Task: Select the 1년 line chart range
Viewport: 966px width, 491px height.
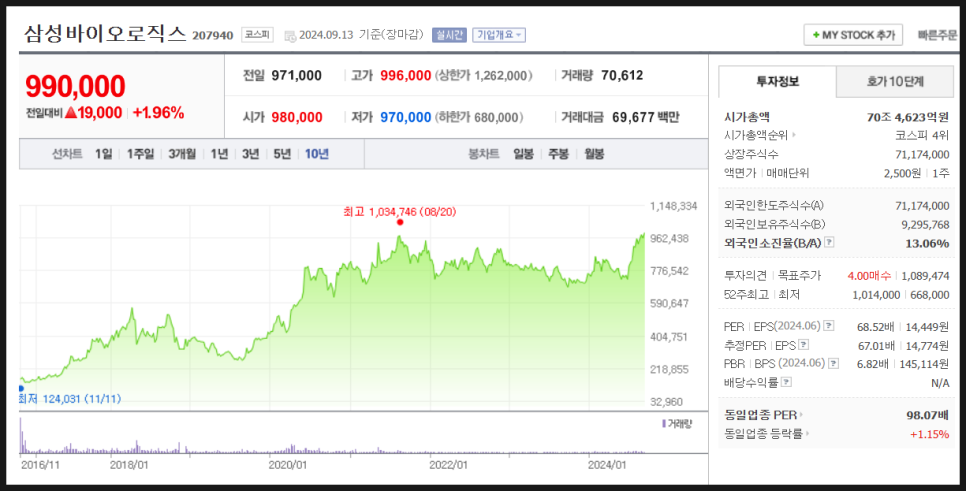Action: [x=219, y=154]
